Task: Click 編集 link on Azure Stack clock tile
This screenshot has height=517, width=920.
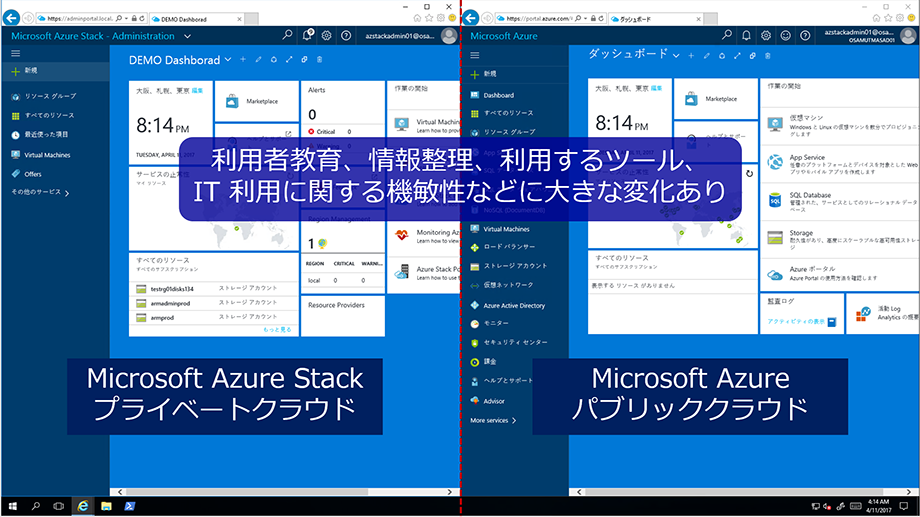Action: (198, 90)
